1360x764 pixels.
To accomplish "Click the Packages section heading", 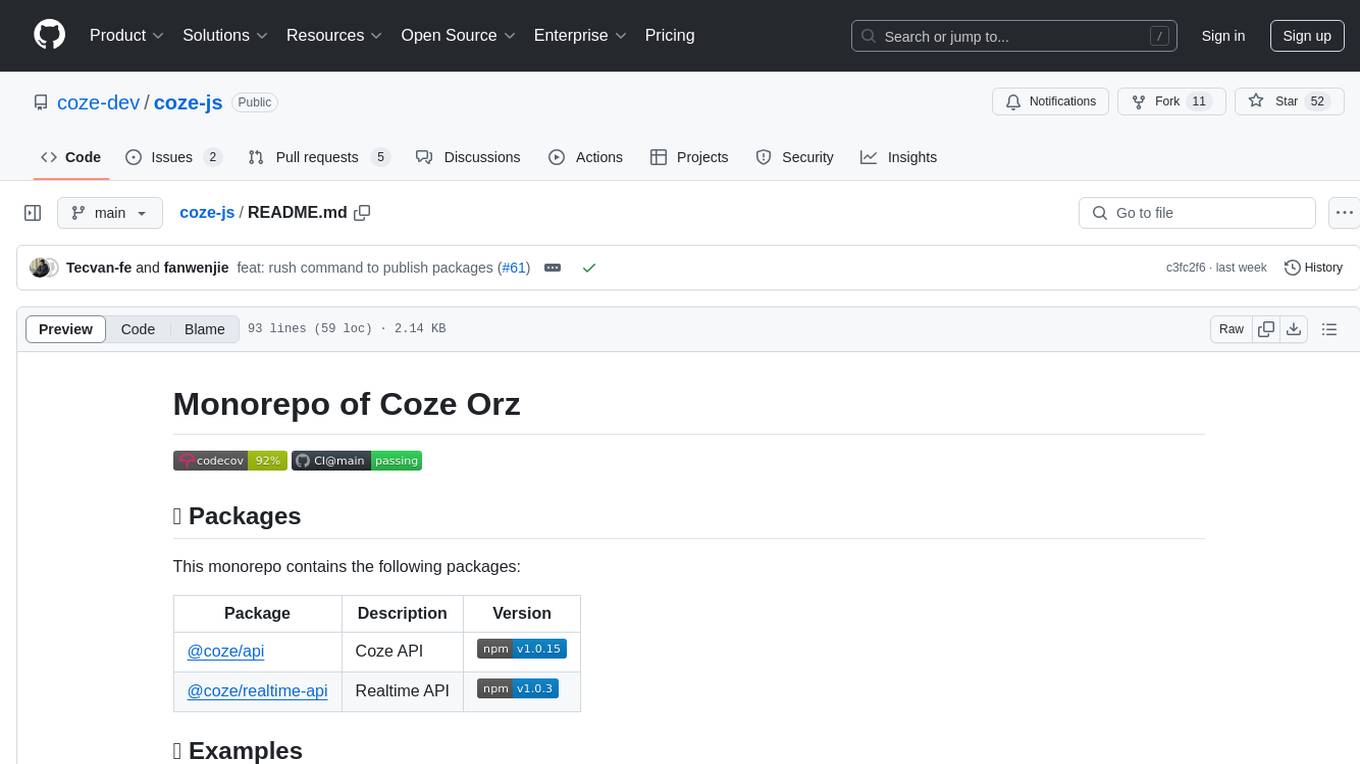I will [x=237, y=516].
